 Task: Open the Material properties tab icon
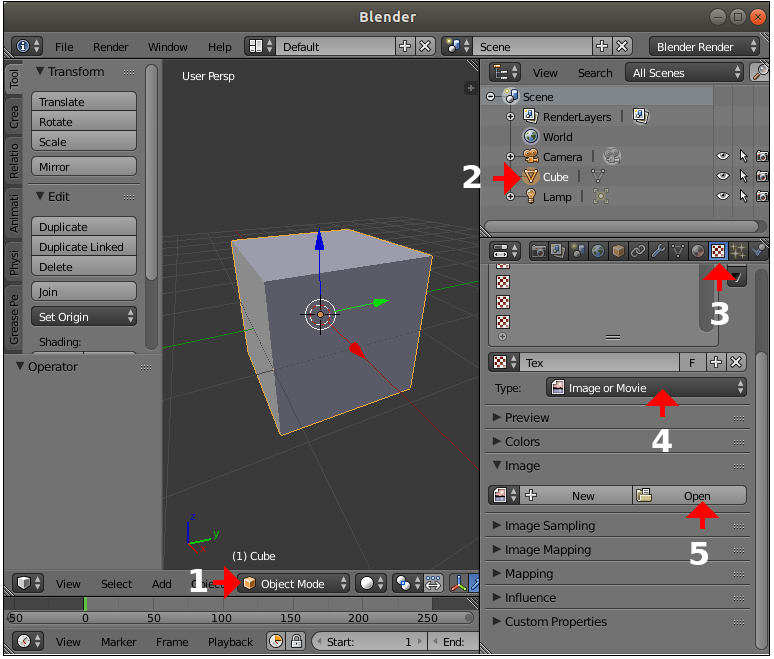(x=697, y=251)
